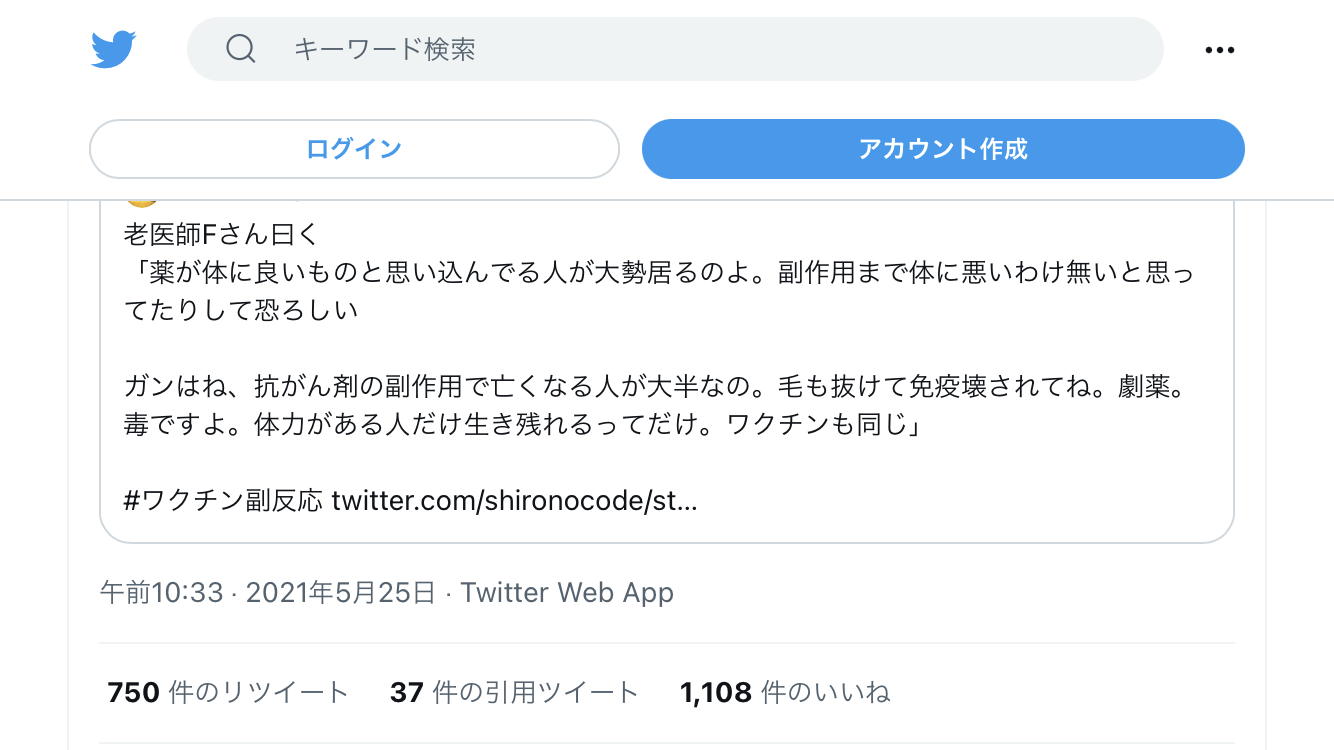
Task: Click the Twitter Web App source link
Action: [x=567, y=592]
